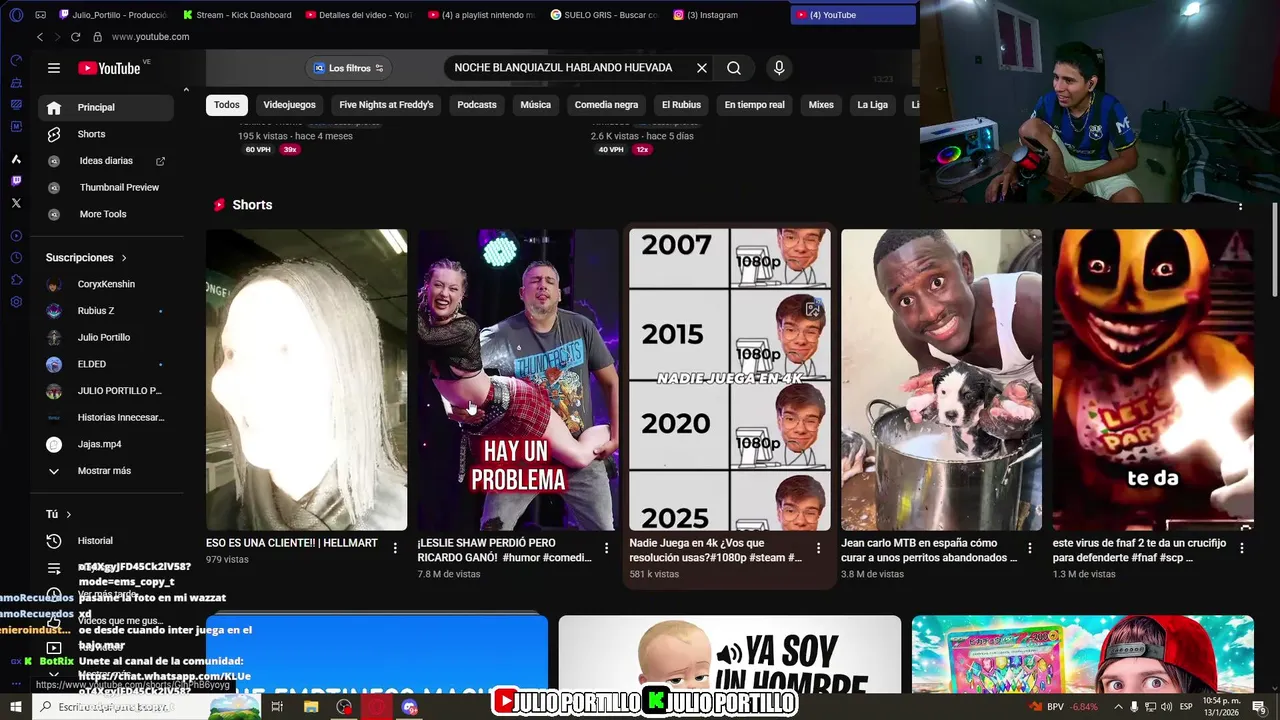Image resolution: width=1280 pixels, height=720 pixels.
Task: Open GX Control speedometer icon
Action: 16,60
